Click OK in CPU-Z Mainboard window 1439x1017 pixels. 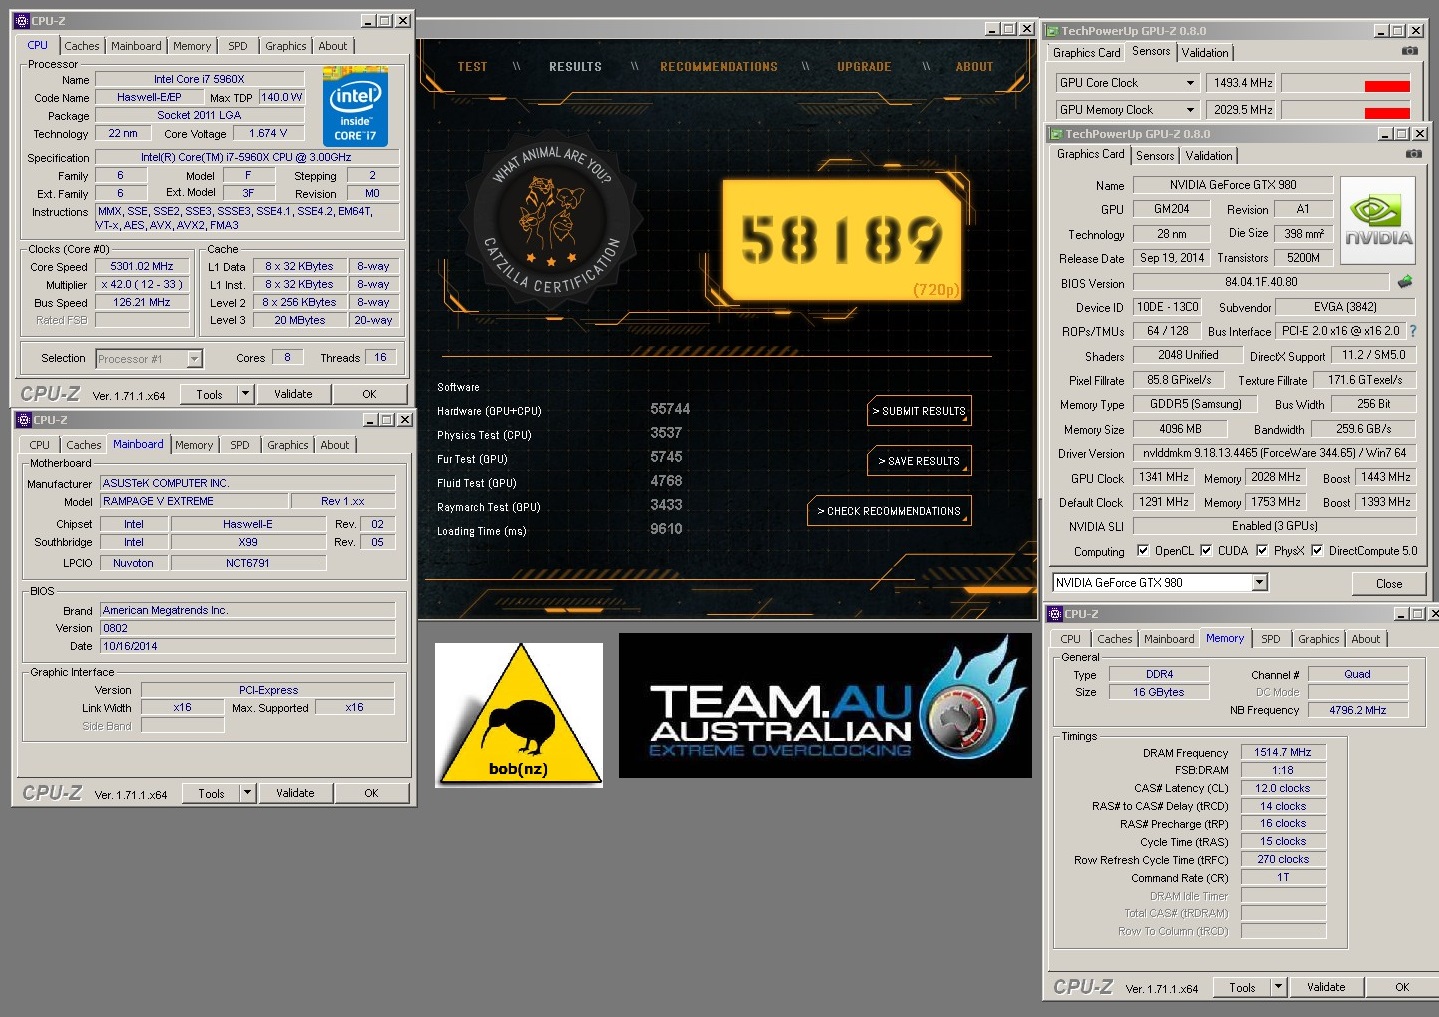[371, 793]
